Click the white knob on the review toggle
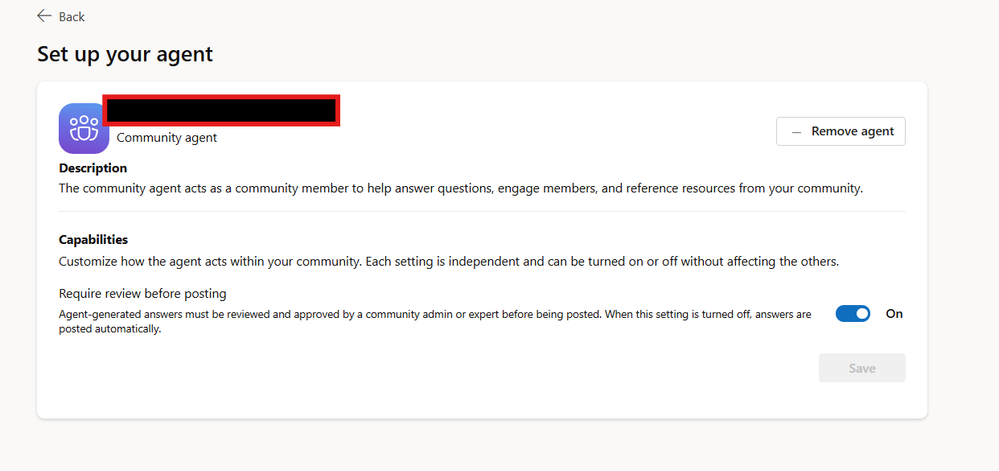 (862, 314)
